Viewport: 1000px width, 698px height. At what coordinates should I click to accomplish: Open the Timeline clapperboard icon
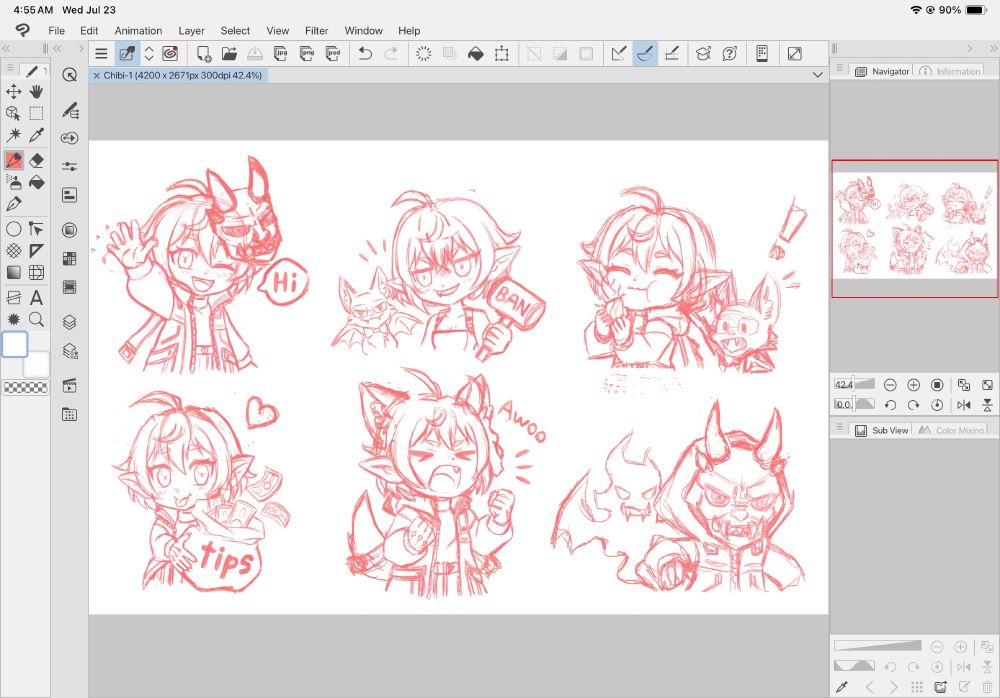click(x=70, y=385)
